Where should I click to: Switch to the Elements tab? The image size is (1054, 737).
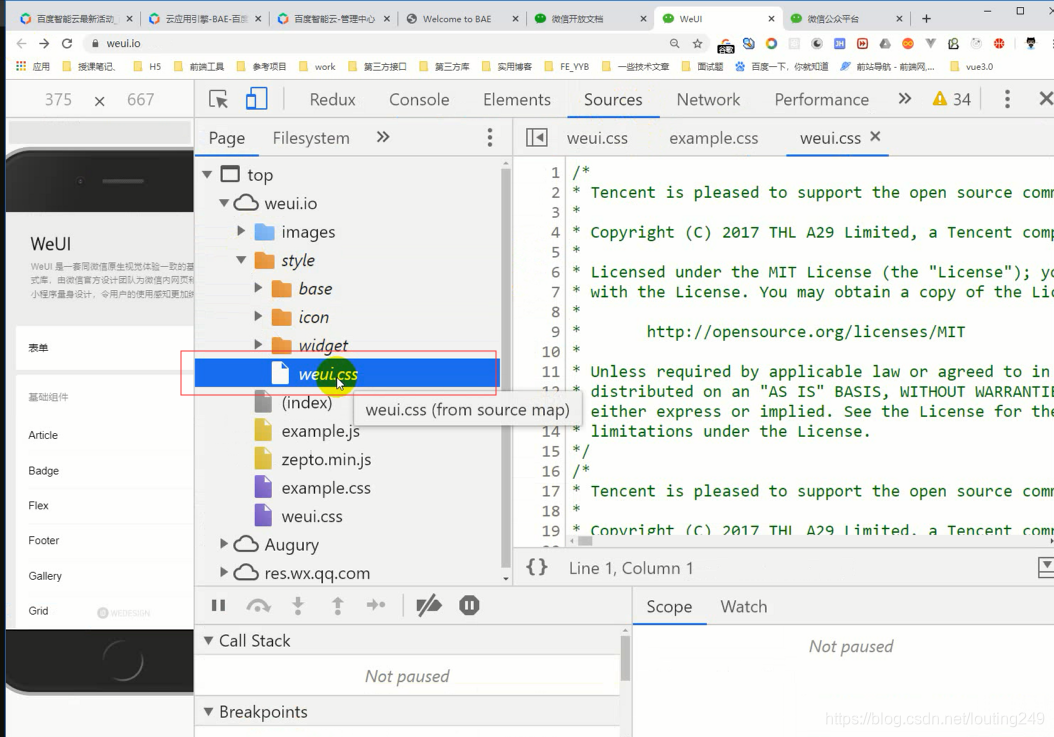point(516,100)
